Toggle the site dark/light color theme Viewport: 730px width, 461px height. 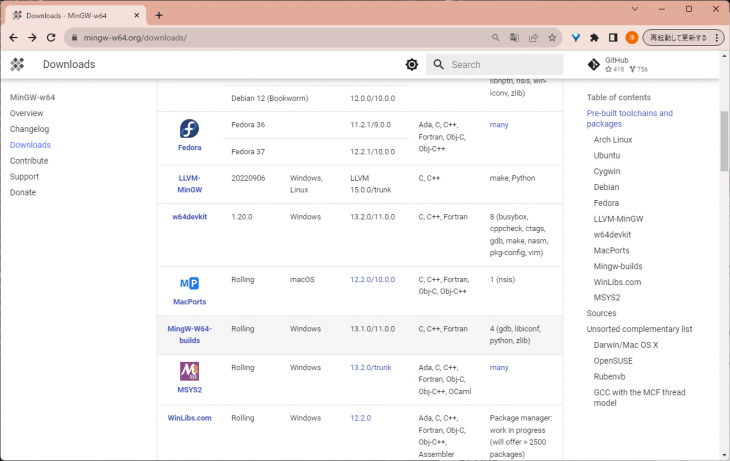pyautogui.click(x=412, y=64)
